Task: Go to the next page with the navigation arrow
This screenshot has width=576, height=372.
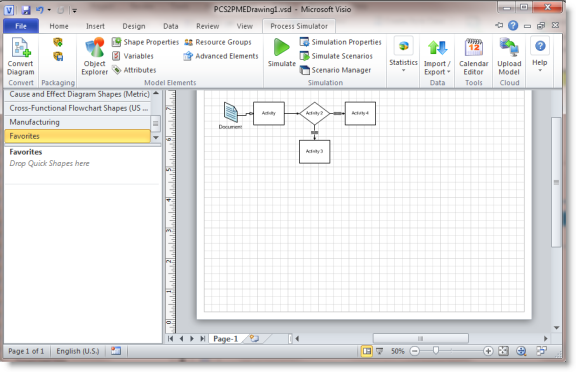Action: [x=192, y=339]
